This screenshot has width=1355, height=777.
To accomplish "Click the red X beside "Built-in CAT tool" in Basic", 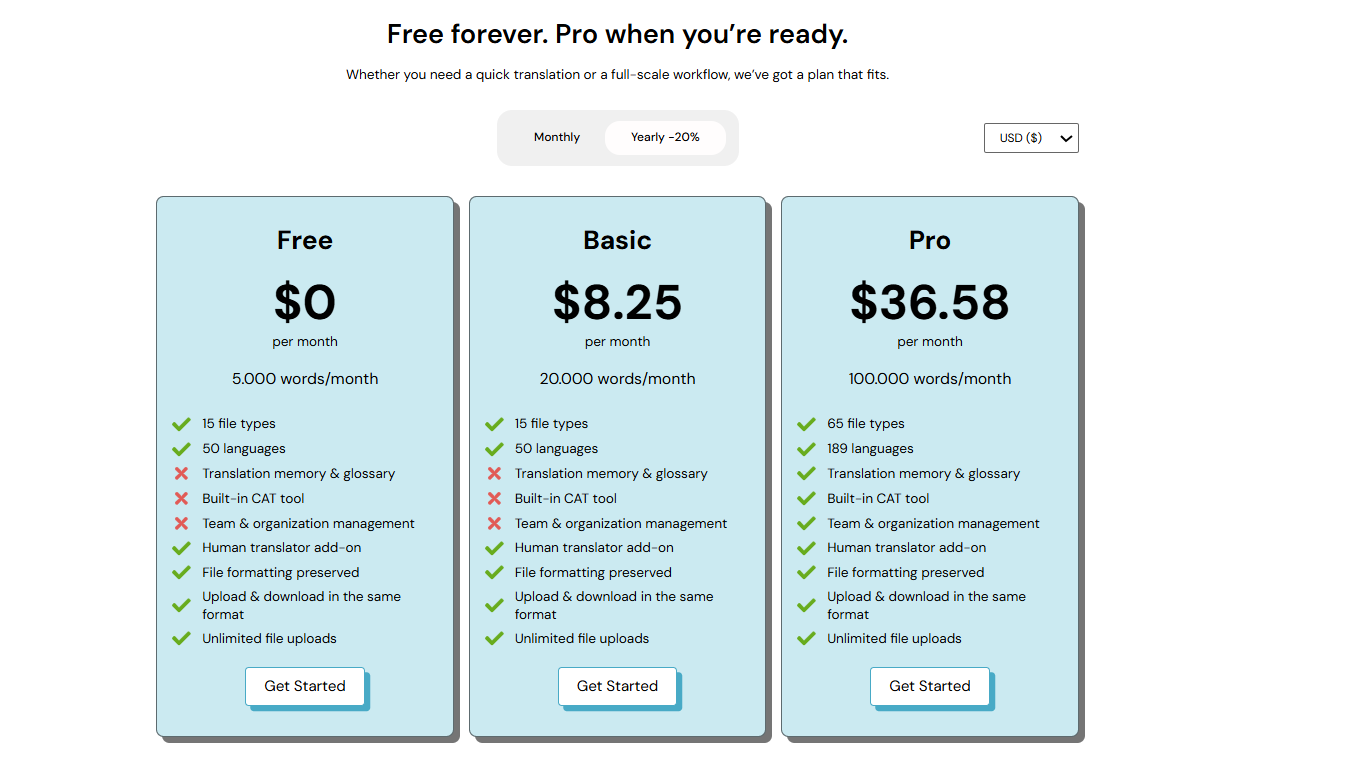I will (x=494, y=498).
